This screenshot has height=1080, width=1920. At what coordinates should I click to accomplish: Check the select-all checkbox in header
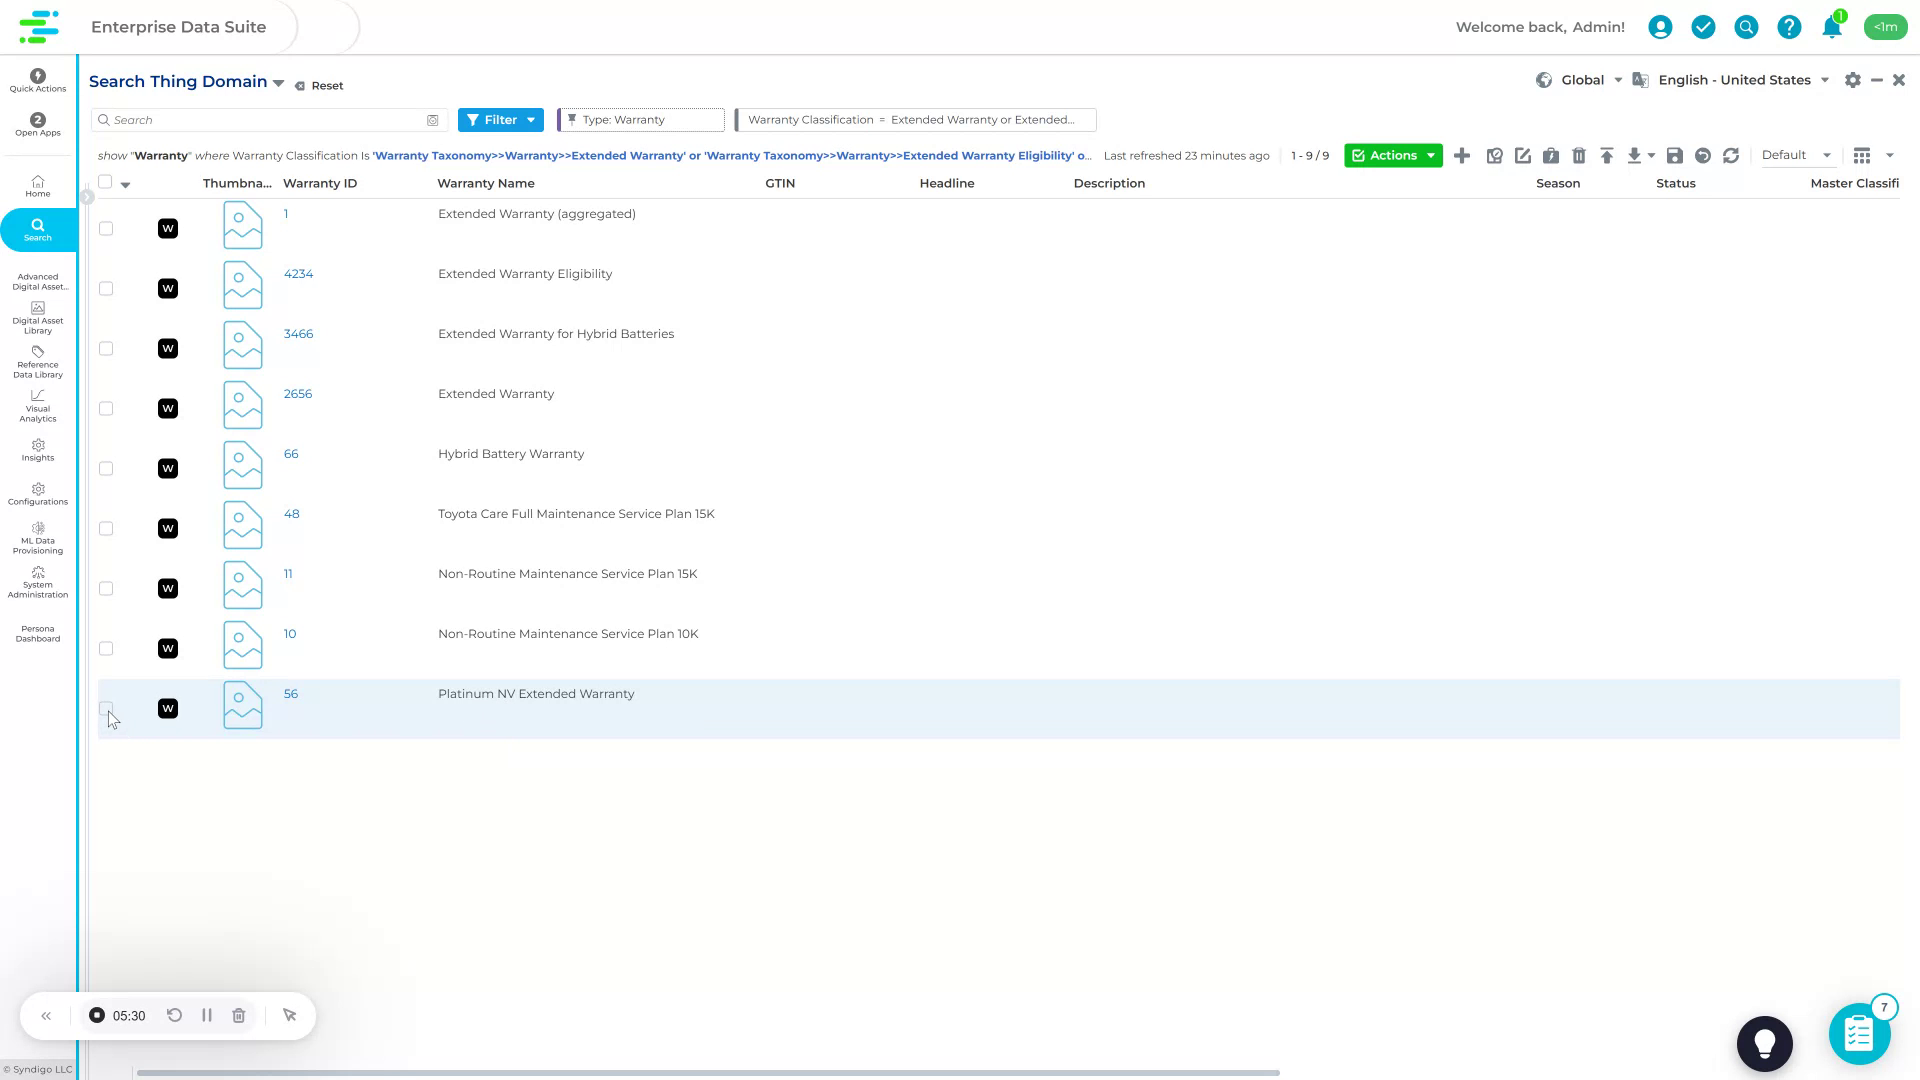105,181
